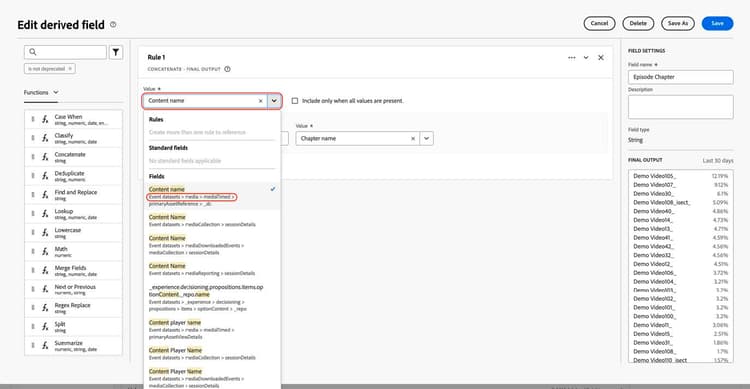Screen dimensions: 750x389
Task: Grab the drag handle of Lookup row
Action: (33, 213)
